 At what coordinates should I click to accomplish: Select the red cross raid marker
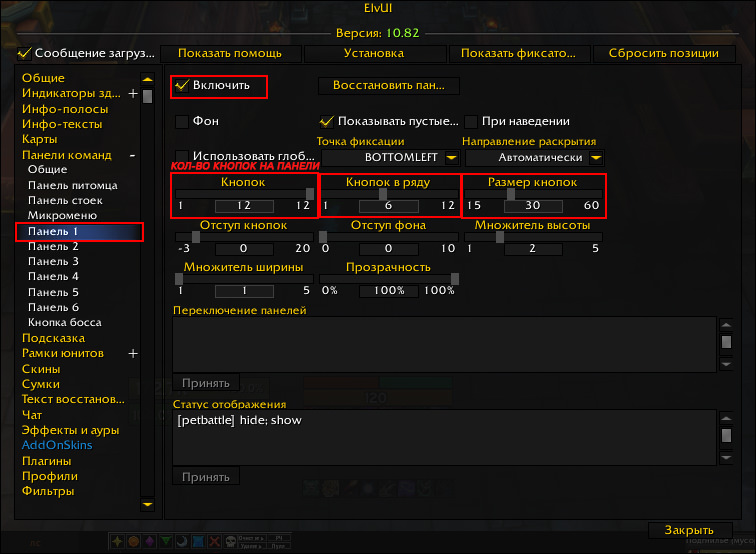215,542
